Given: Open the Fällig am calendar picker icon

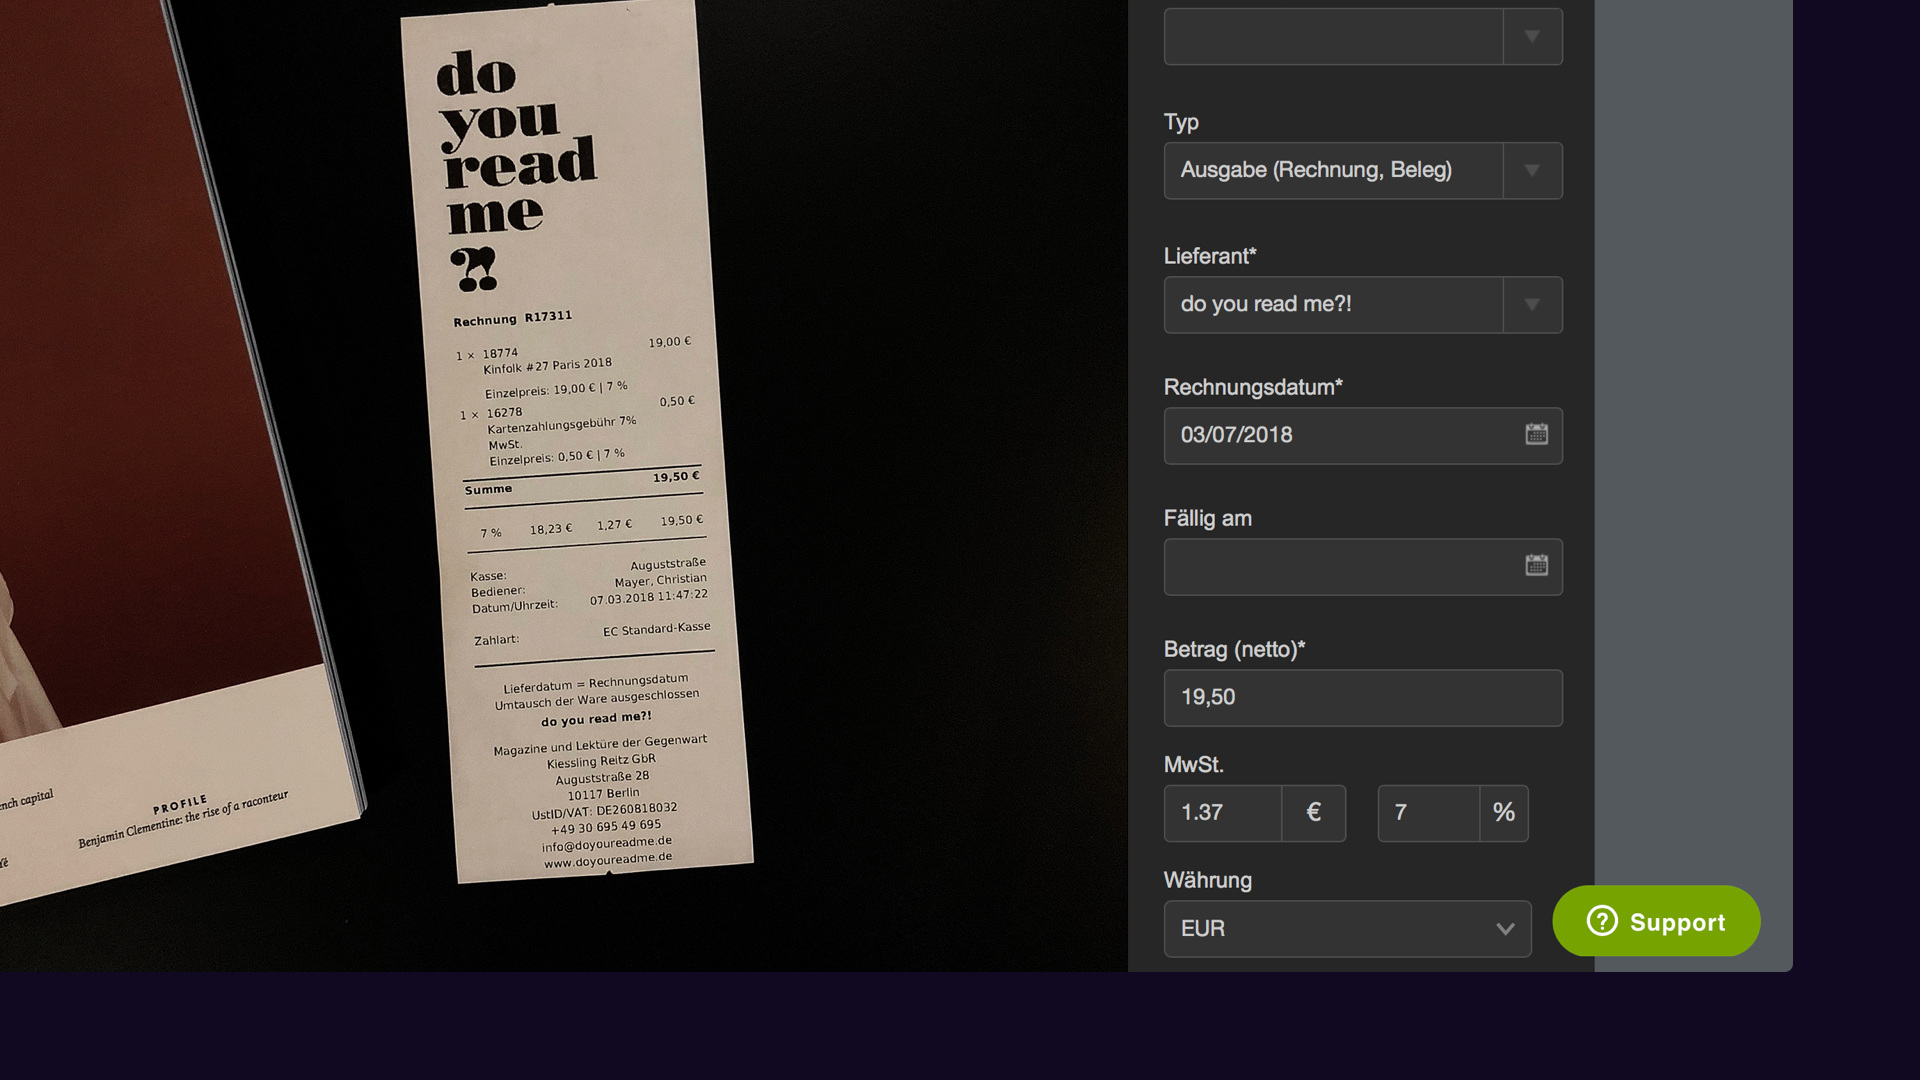Looking at the screenshot, I should coord(1536,566).
